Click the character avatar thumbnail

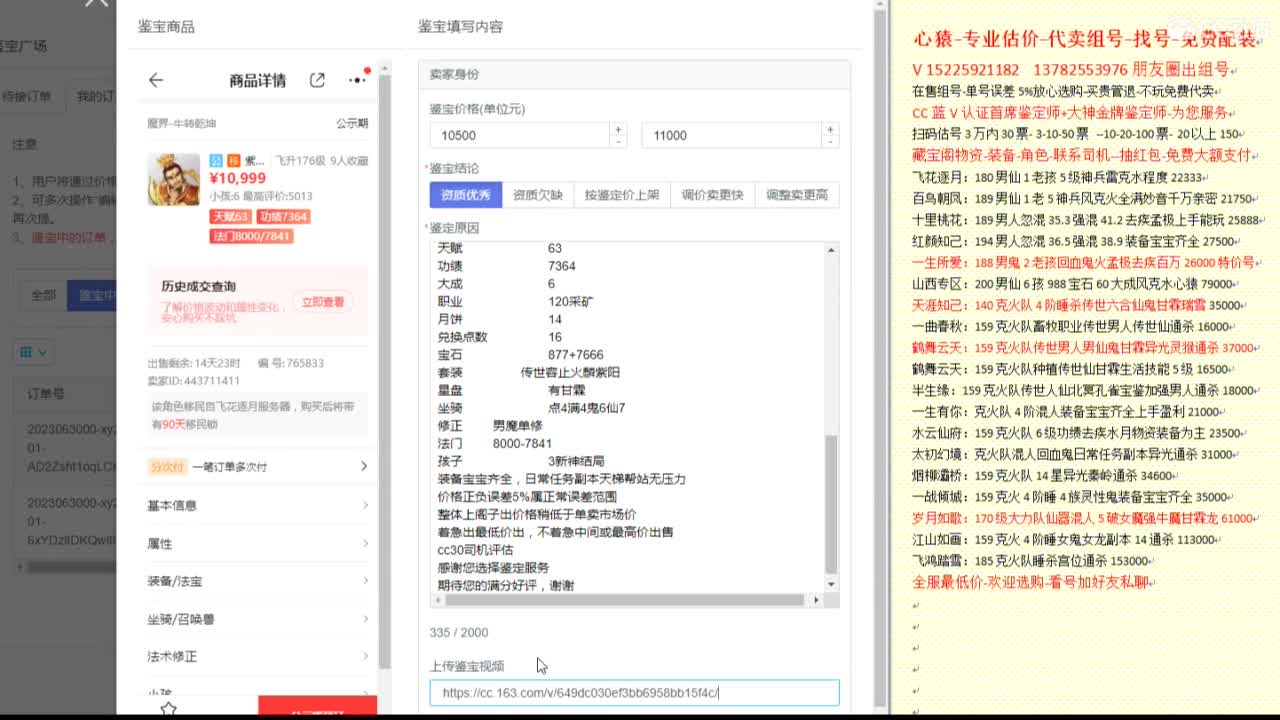(173, 179)
